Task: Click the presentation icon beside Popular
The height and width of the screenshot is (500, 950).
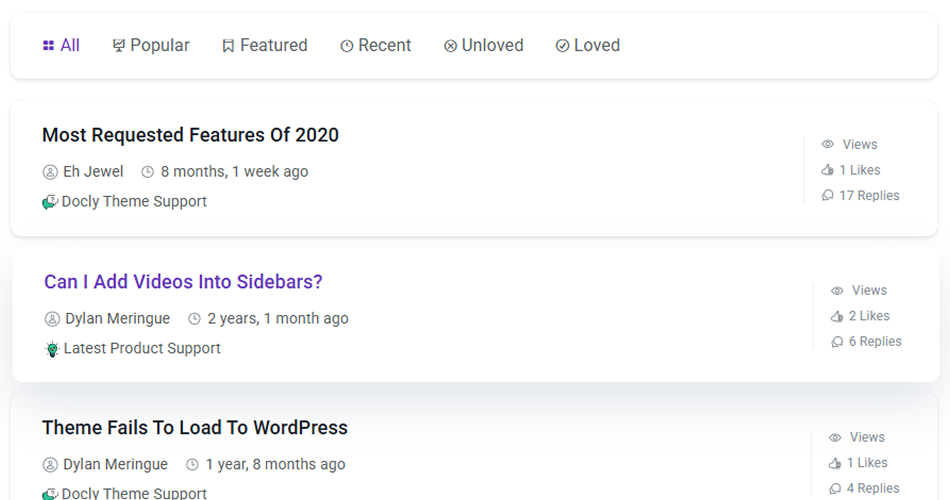Action: (119, 45)
